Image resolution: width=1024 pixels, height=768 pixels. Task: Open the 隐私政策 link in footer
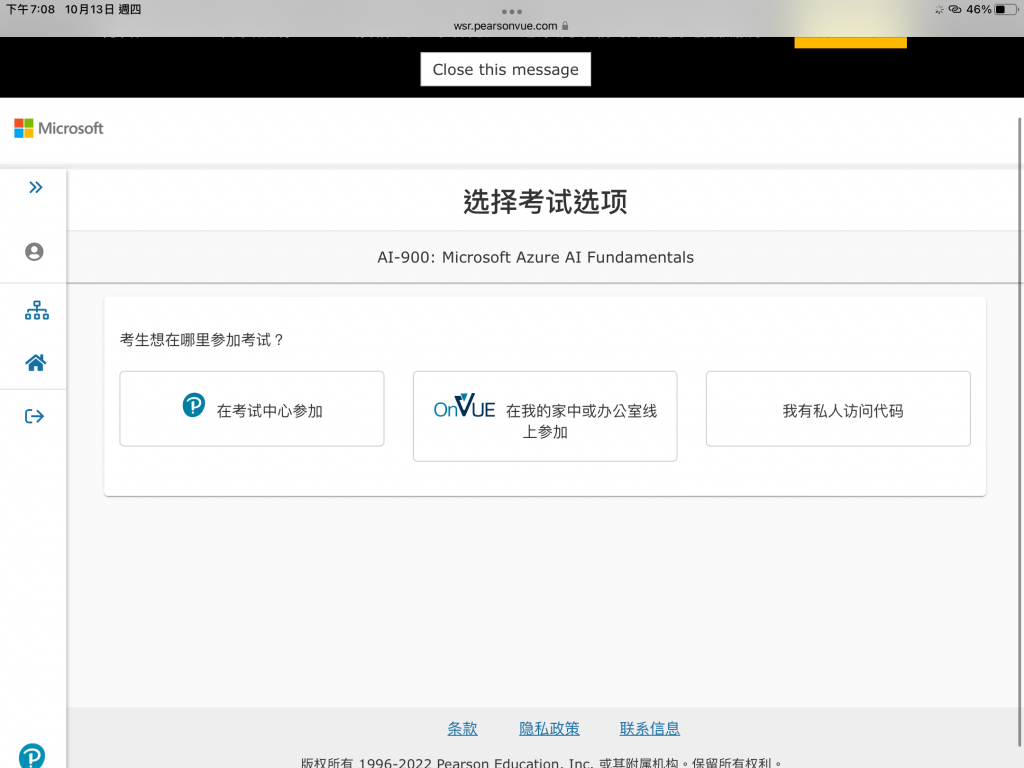click(549, 729)
